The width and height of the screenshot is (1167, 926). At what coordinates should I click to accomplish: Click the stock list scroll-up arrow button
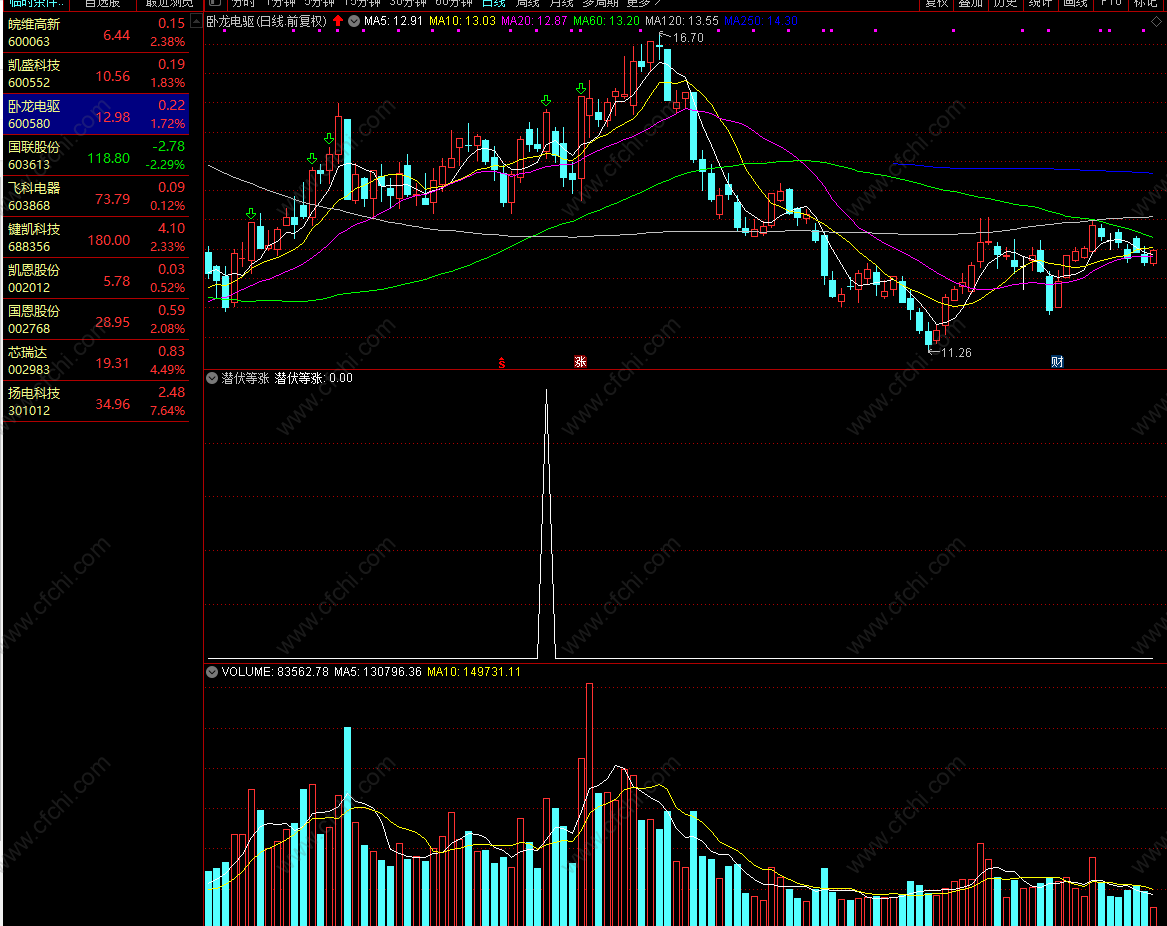tap(196, 21)
